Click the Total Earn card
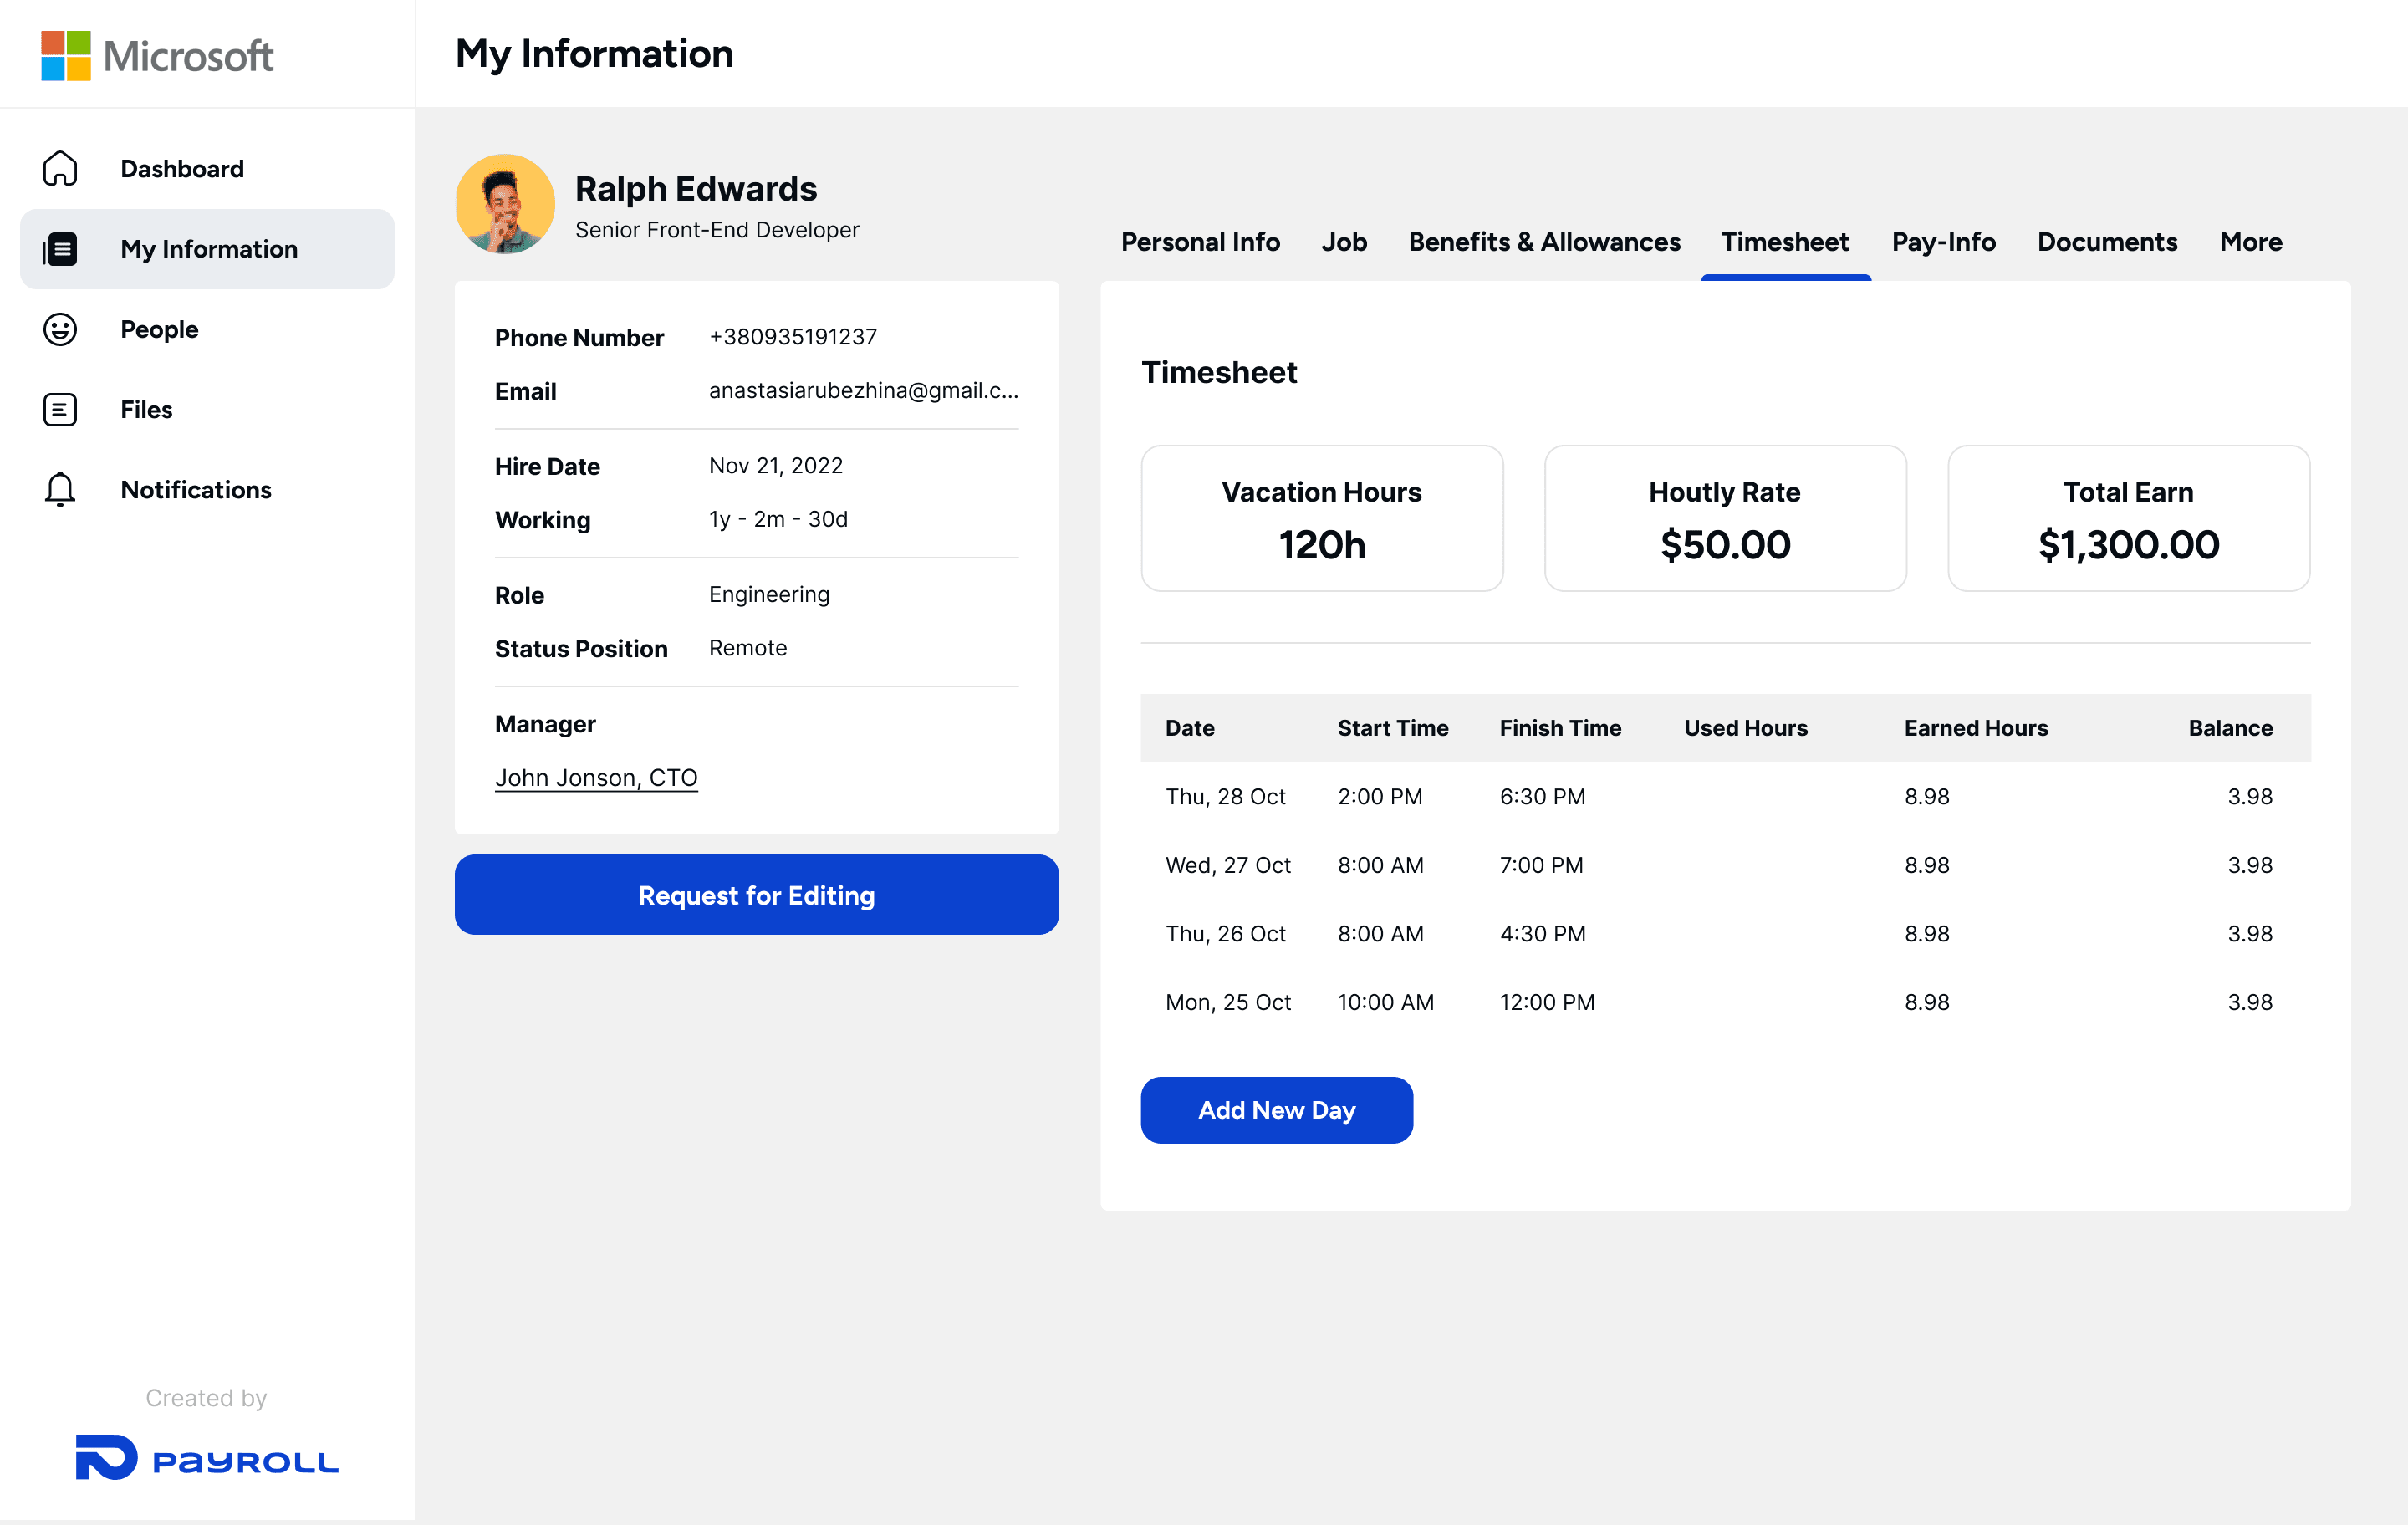This screenshot has height=1525, width=2408. tap(2128, 518)
